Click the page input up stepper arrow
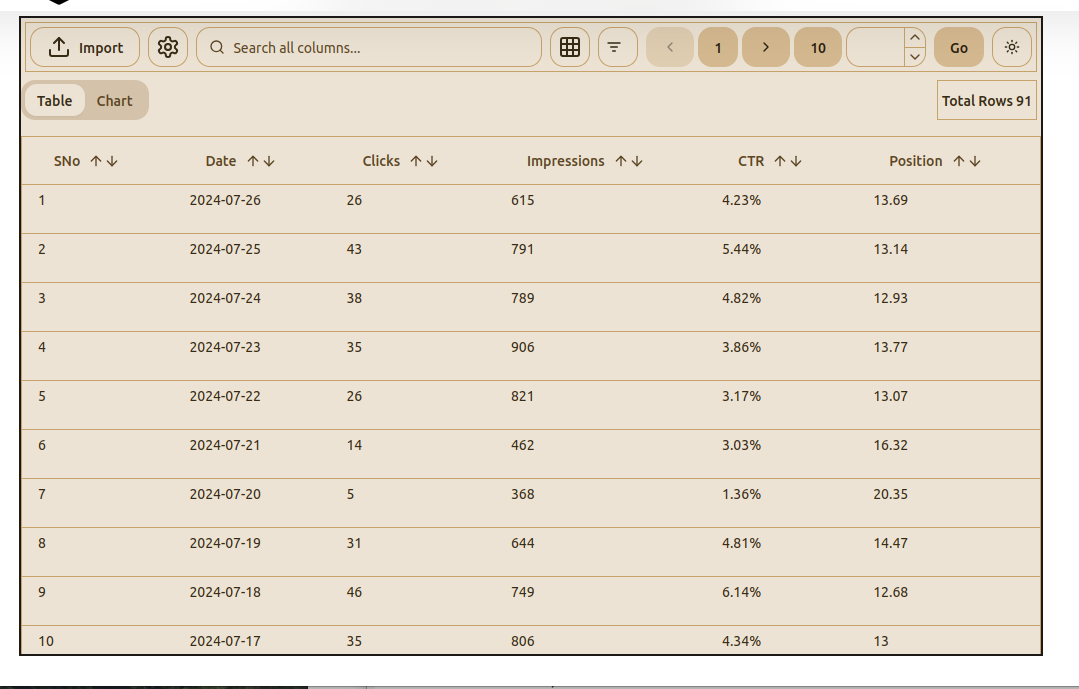The height and width of the screenshot is (689, 1079). (x=915, y=37)
